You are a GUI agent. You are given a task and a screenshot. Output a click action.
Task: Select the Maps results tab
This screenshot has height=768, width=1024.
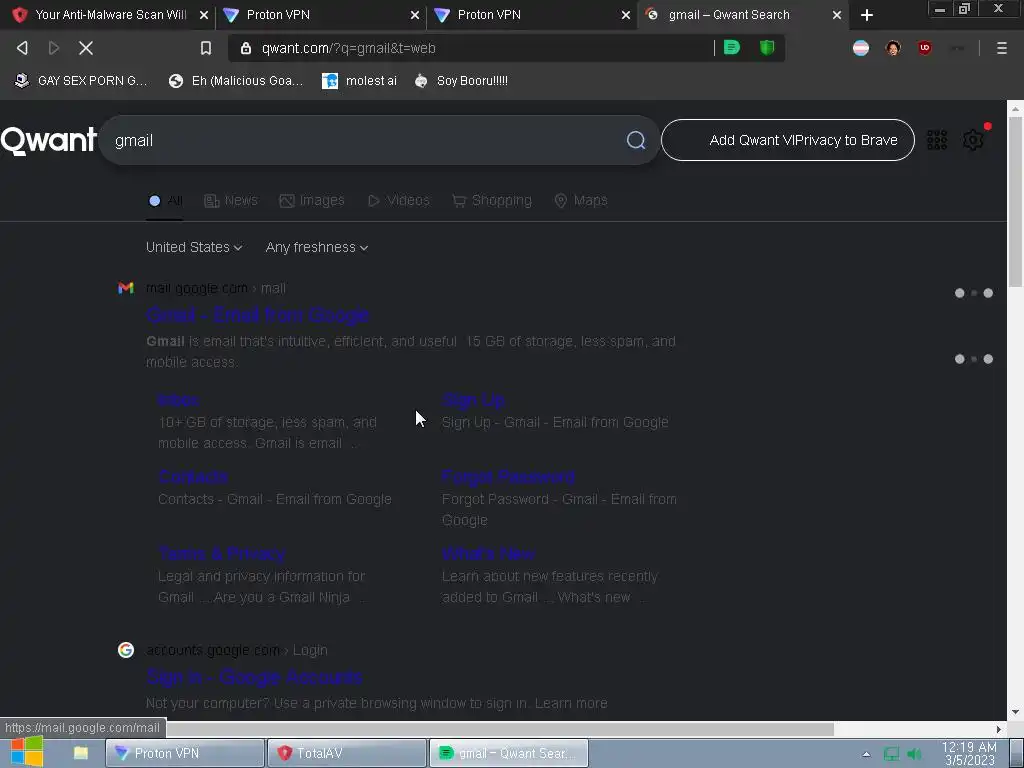[x=581, y=200]
